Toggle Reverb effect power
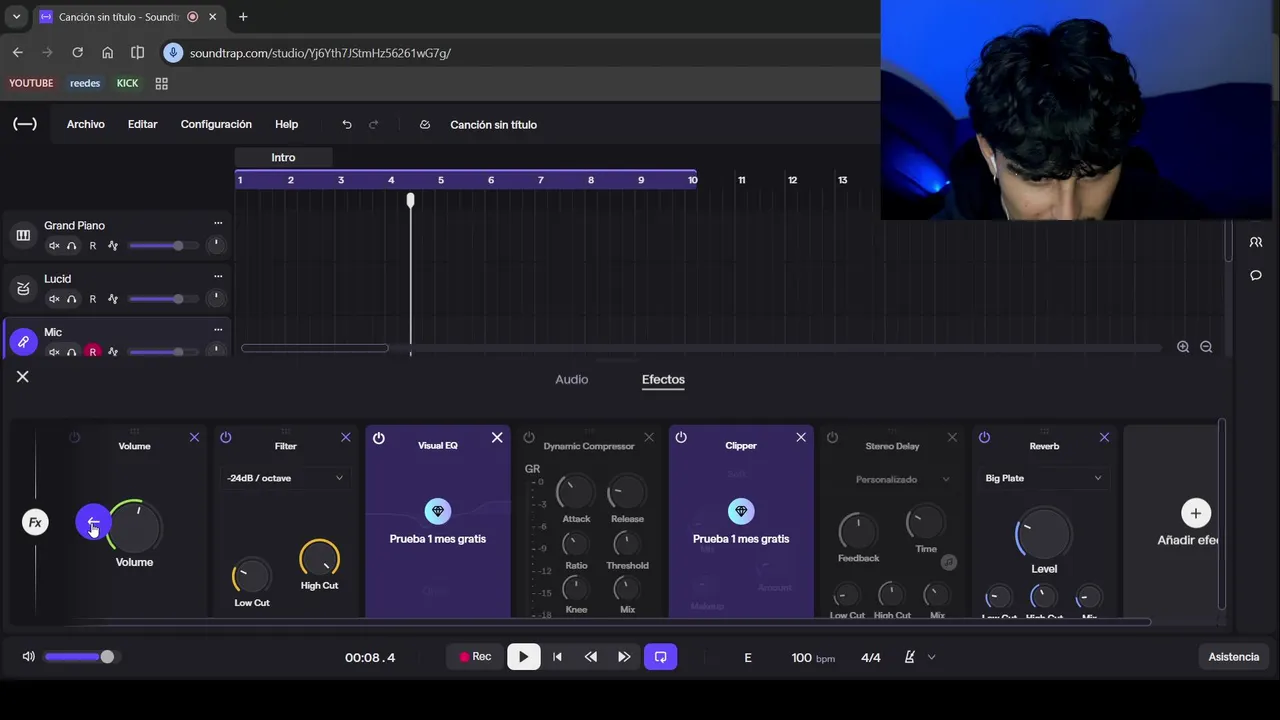 (x=984, y=437)
